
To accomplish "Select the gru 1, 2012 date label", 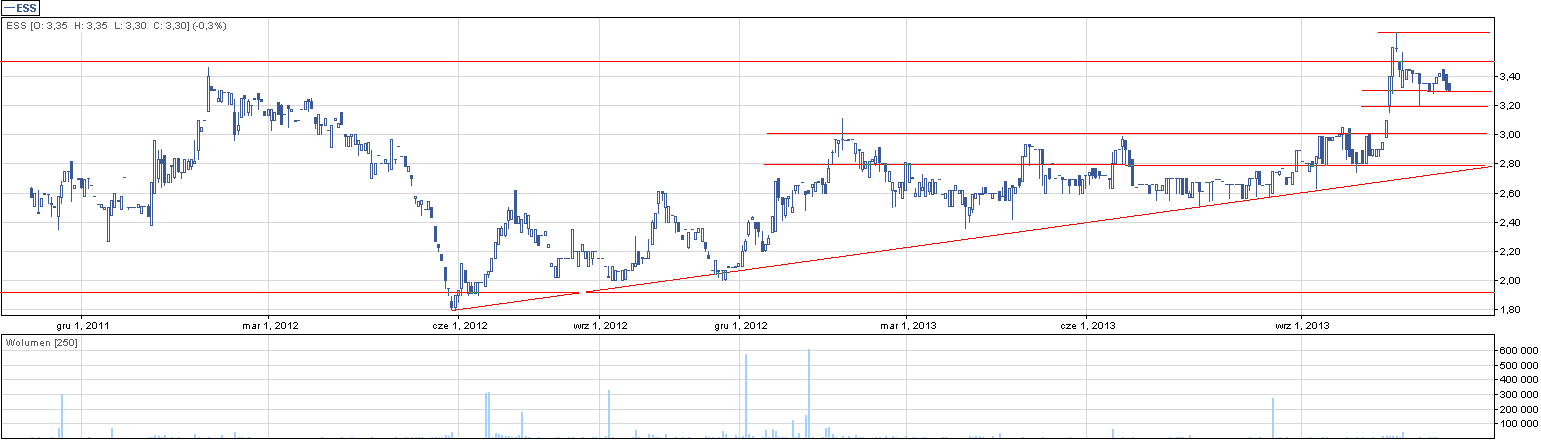I will coord(739,325).
